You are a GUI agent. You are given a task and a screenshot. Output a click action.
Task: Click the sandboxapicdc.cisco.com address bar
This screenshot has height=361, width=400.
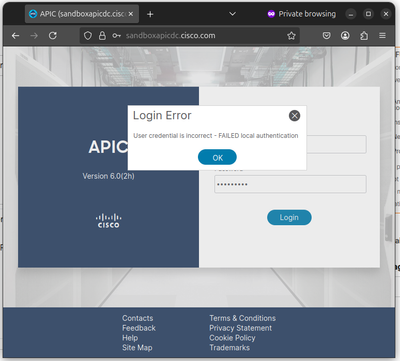click(190, 35)
